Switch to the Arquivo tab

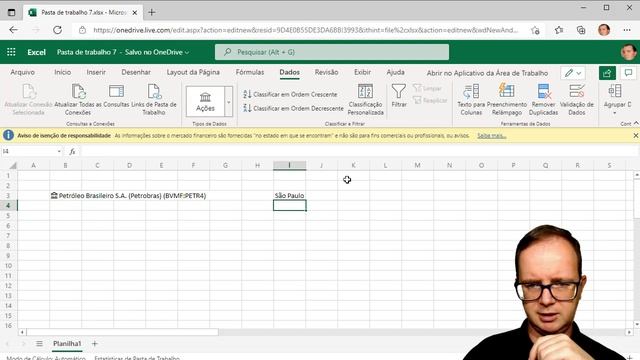point(22,72)
